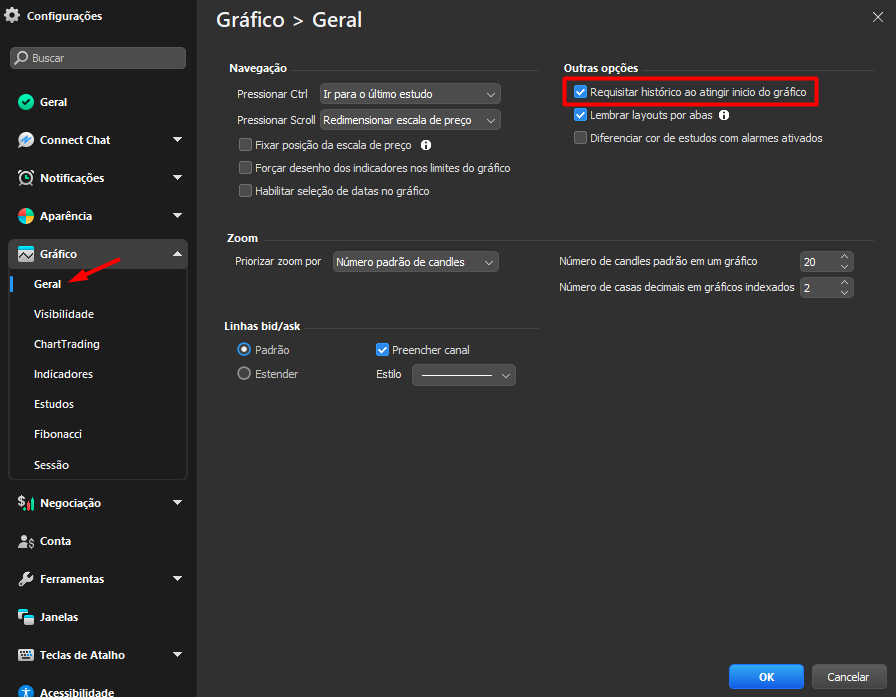
Task: Click the search magnifier icon
Action: [x=22, y=58]
